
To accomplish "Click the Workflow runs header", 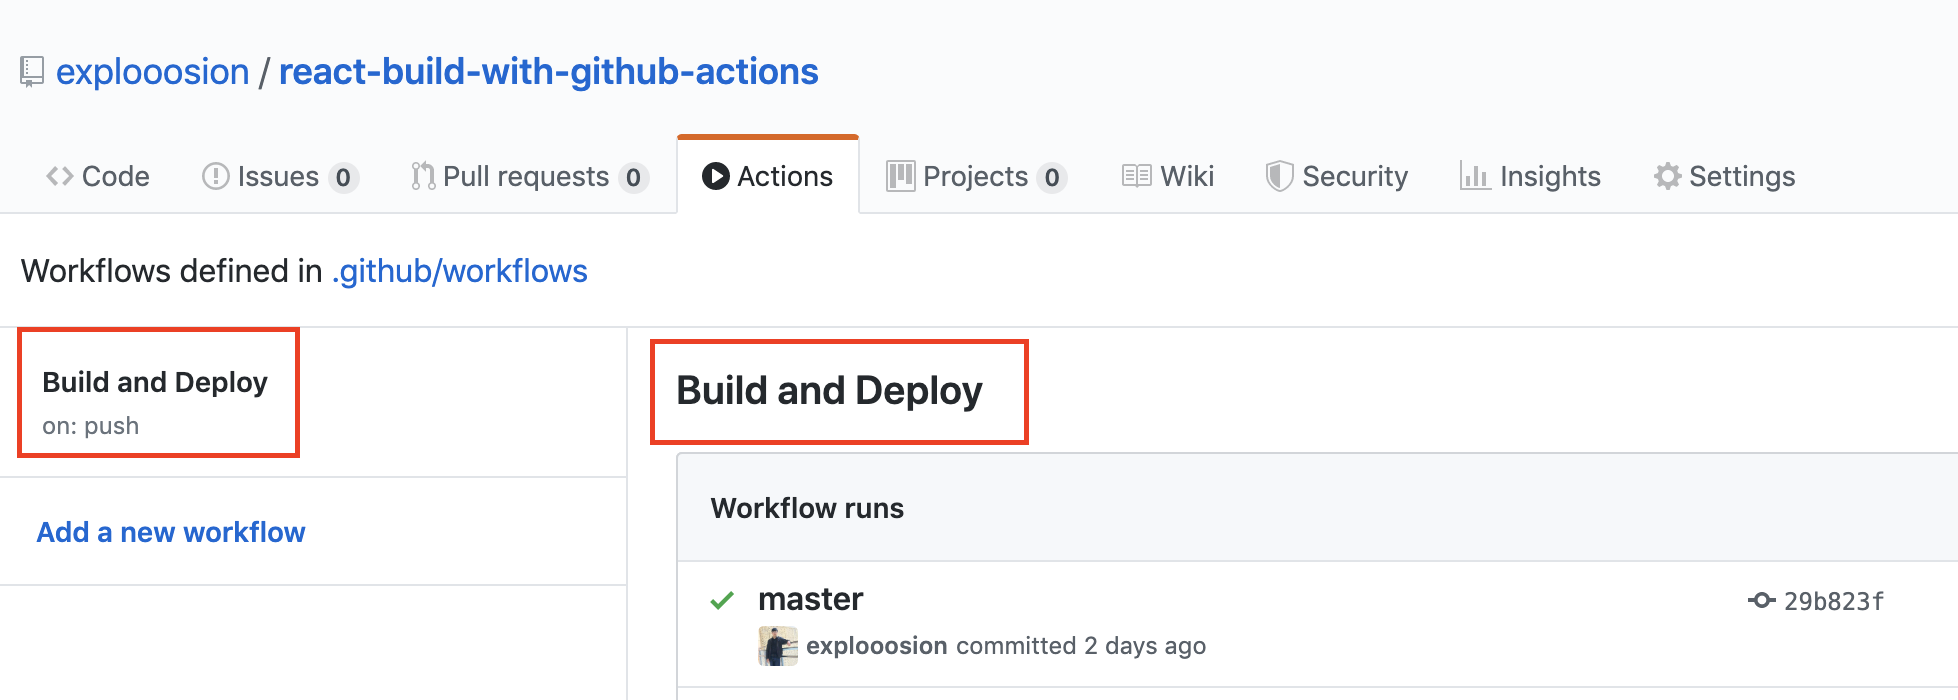I will pos(807,508).
